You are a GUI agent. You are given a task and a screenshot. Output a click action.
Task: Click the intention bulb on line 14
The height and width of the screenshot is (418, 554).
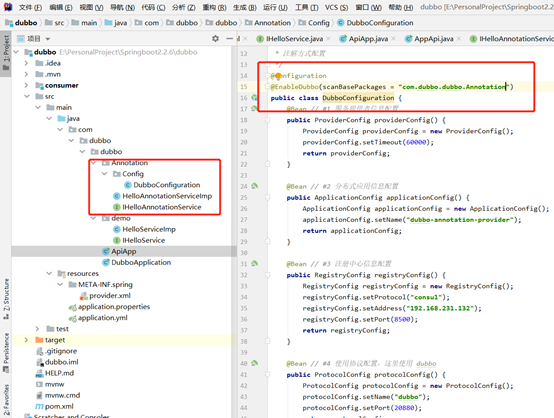[x=278, y=75]
